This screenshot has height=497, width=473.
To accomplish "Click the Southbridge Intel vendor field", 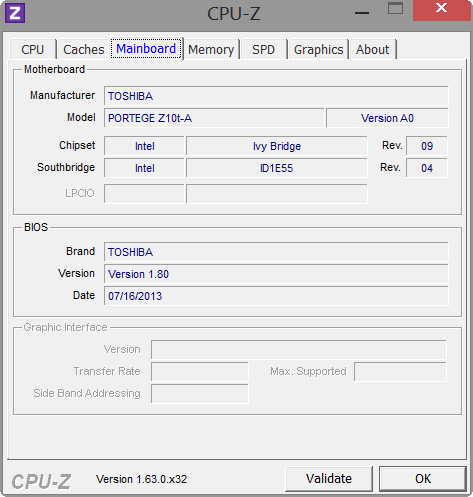I will (x=144, y=168).
